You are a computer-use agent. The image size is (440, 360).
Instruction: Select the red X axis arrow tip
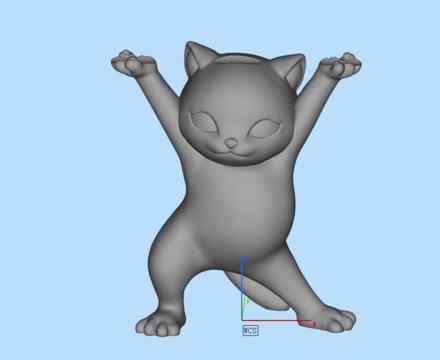coord(314,324)
